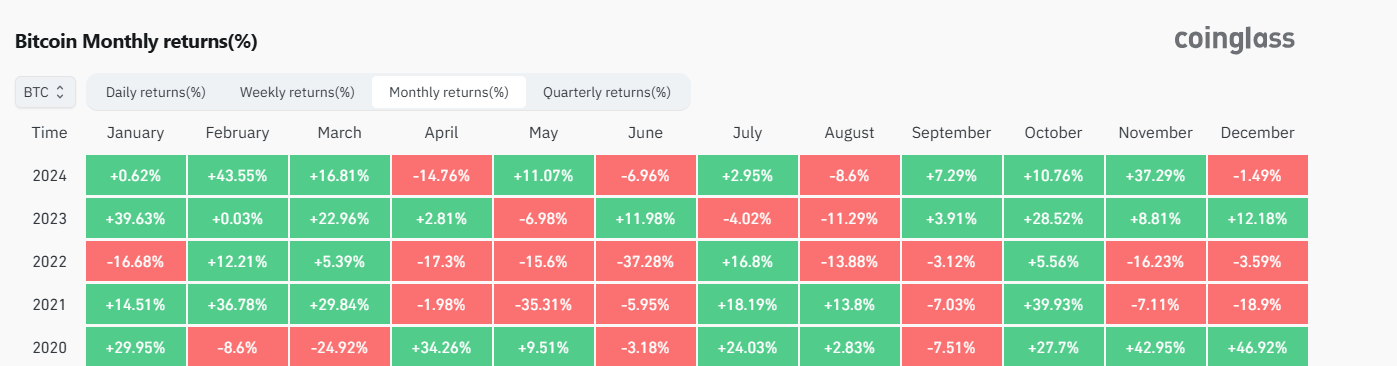
Task: Click the +37.29% November 2024 cell
Action: click(x=1155, y=175)
